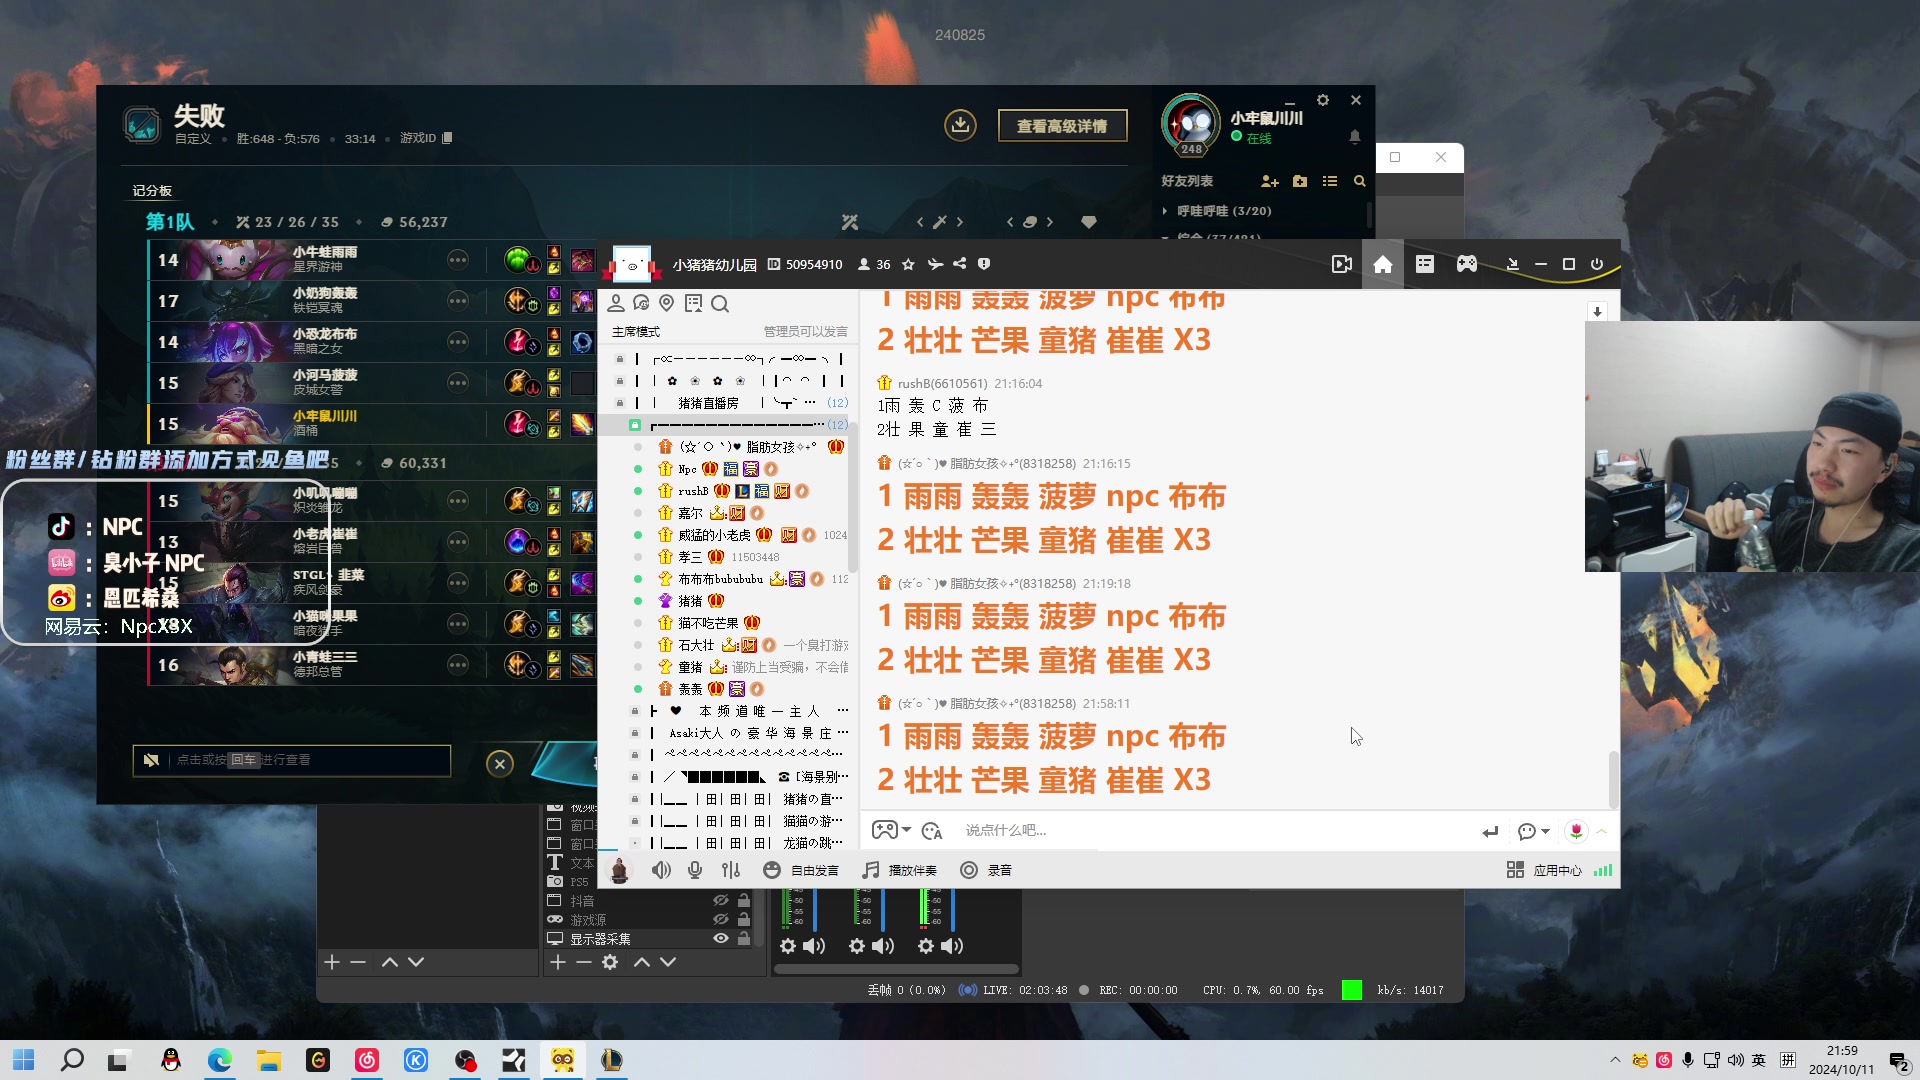Add friend in 好友列表
The image size is (1920, 1080).
click(x=1269, y=181)
